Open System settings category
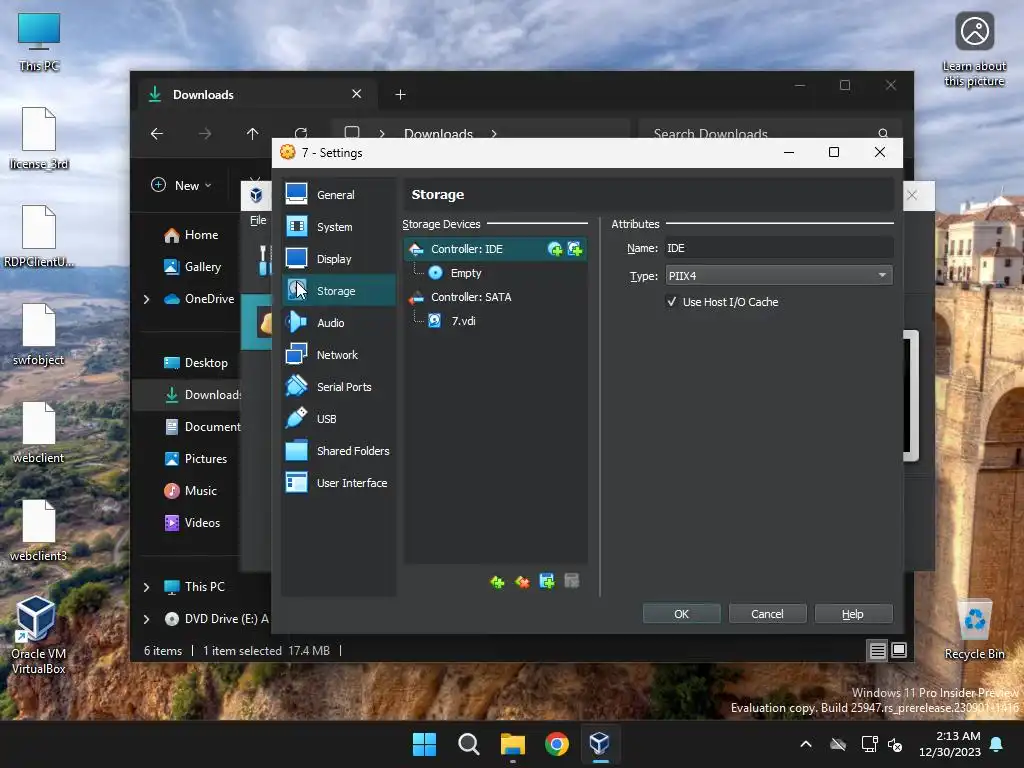This screenshot has height=768, width=1024. pos(338,227)
